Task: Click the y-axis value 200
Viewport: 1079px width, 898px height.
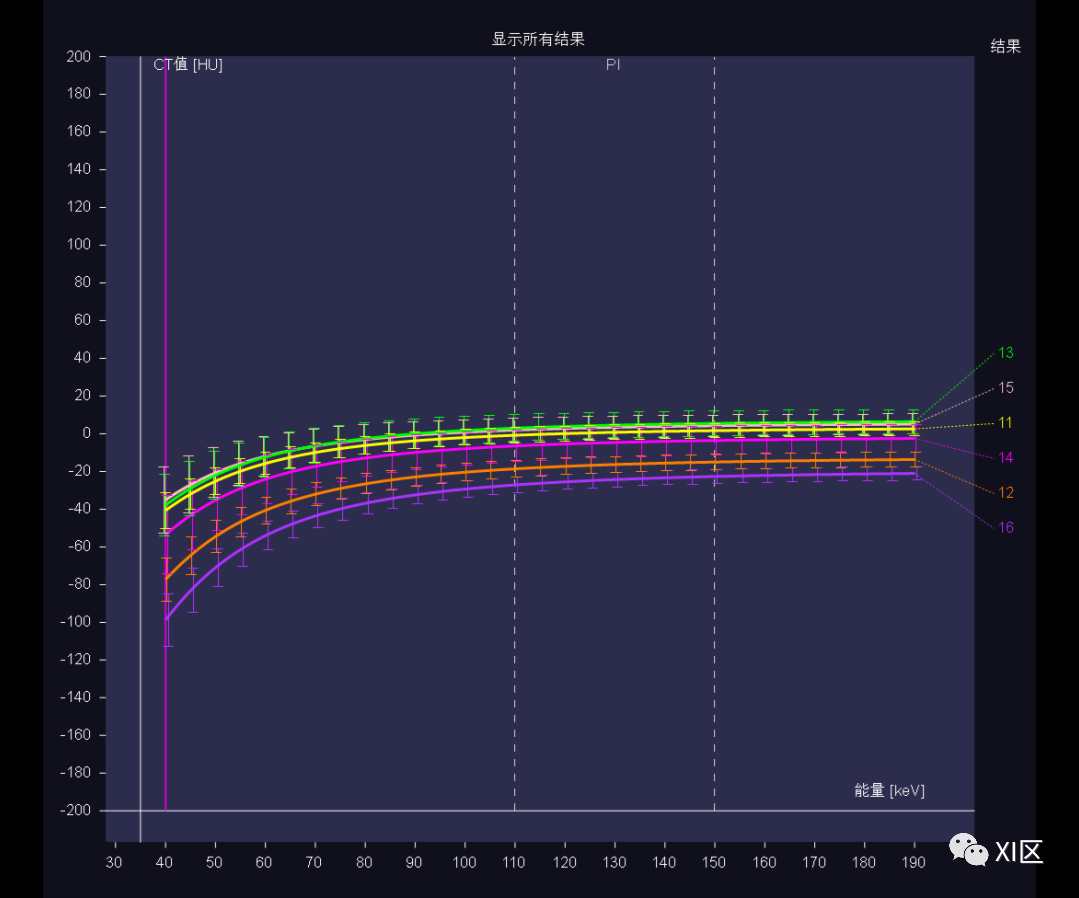Action: coord(78,56)
